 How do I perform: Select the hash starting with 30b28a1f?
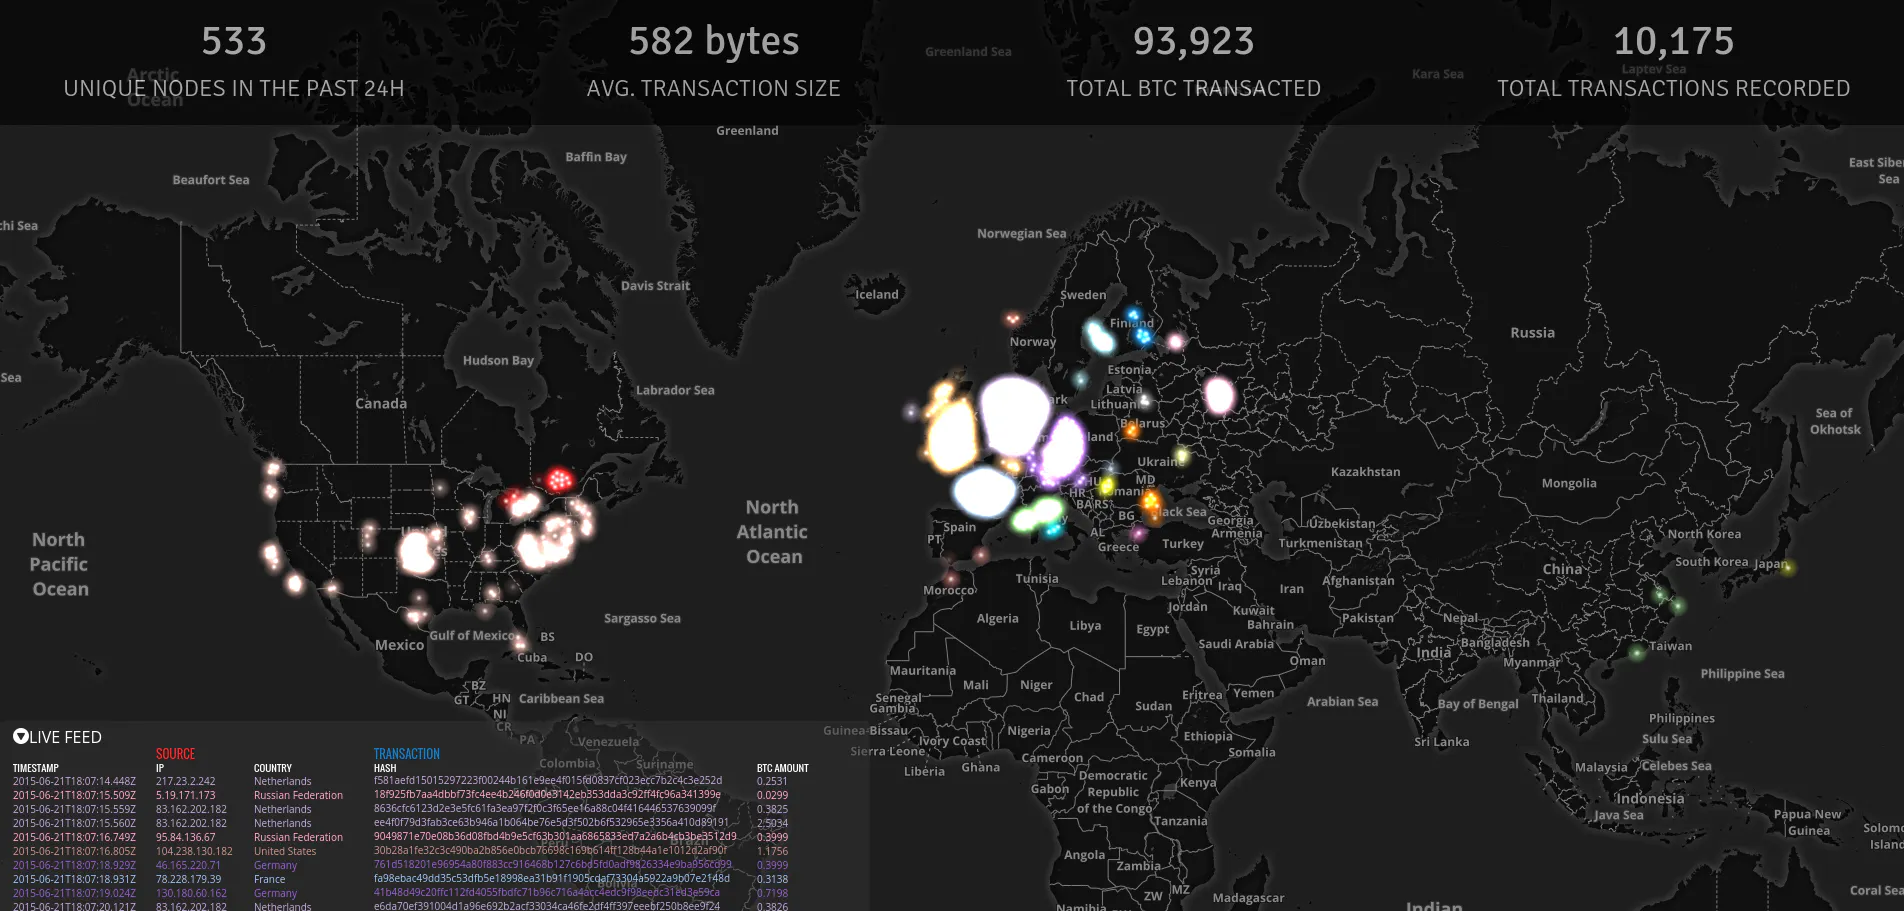click(x=550, y=850)
